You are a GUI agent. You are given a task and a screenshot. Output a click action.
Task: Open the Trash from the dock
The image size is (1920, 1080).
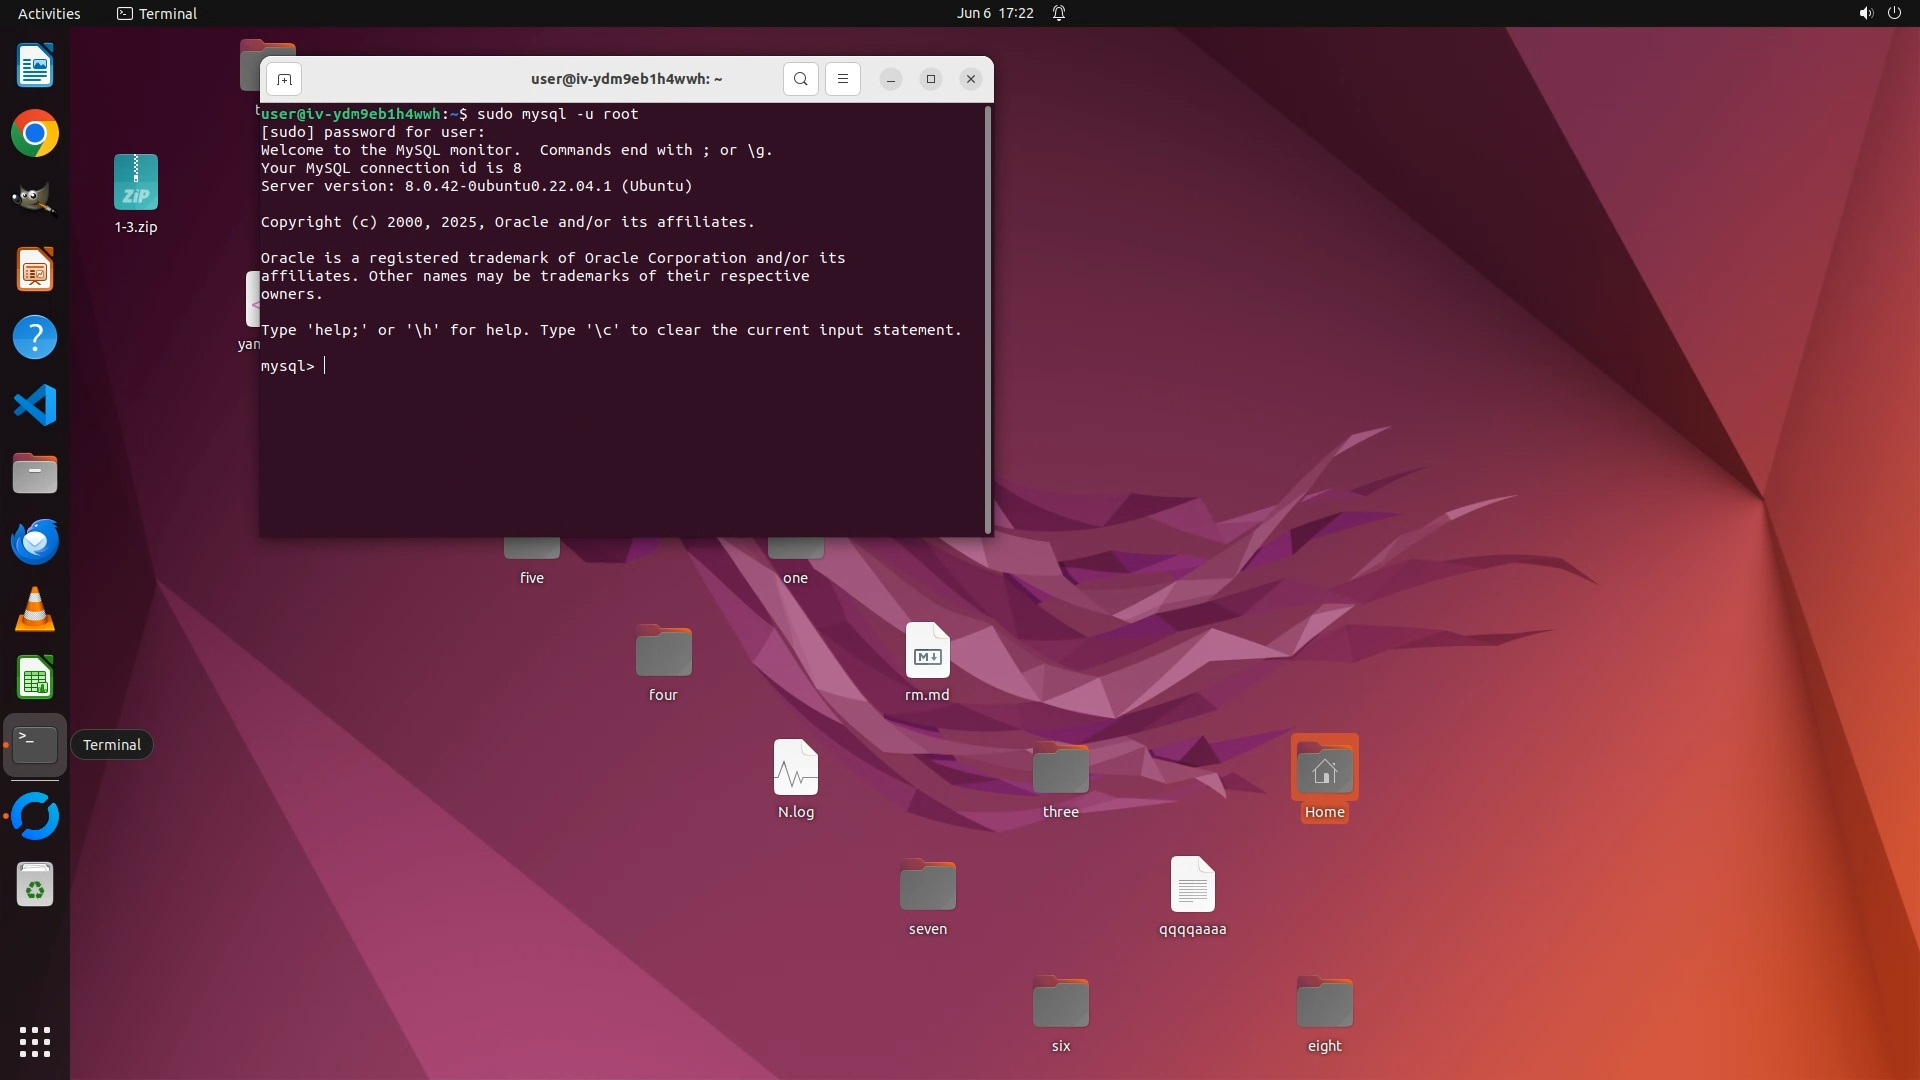(35, 886)
